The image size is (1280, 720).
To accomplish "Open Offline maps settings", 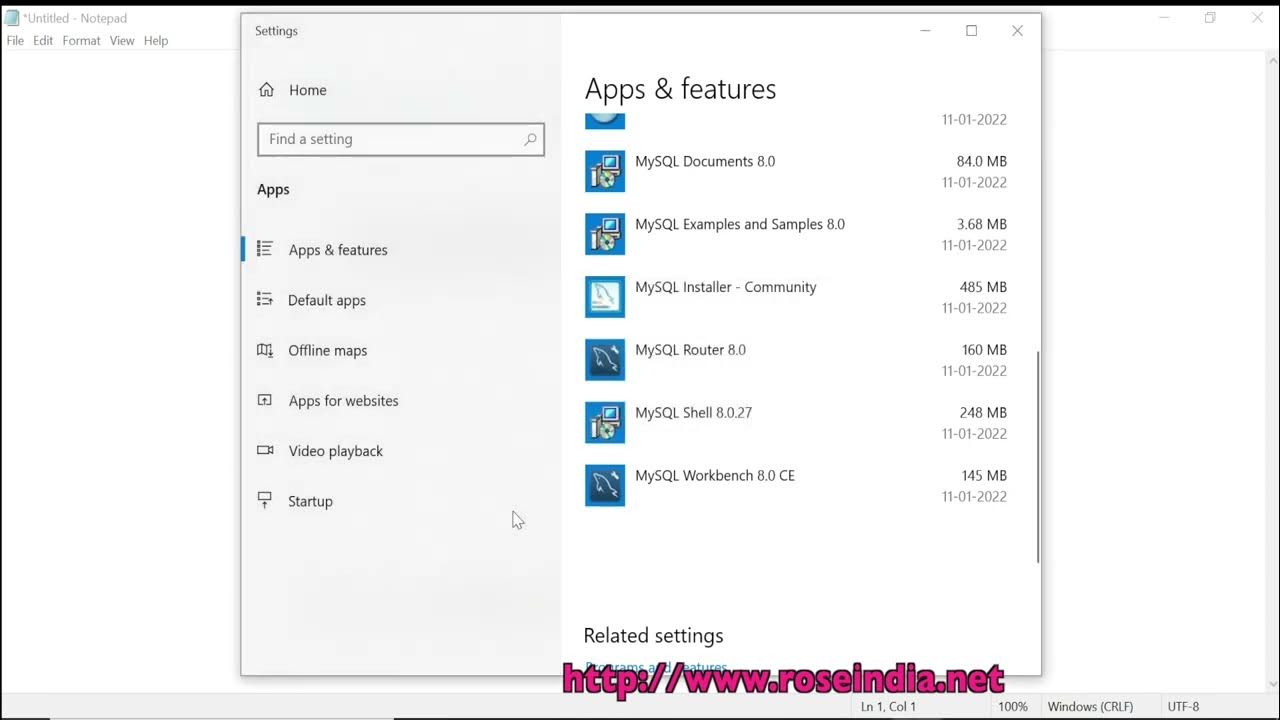I will (327, 350).
